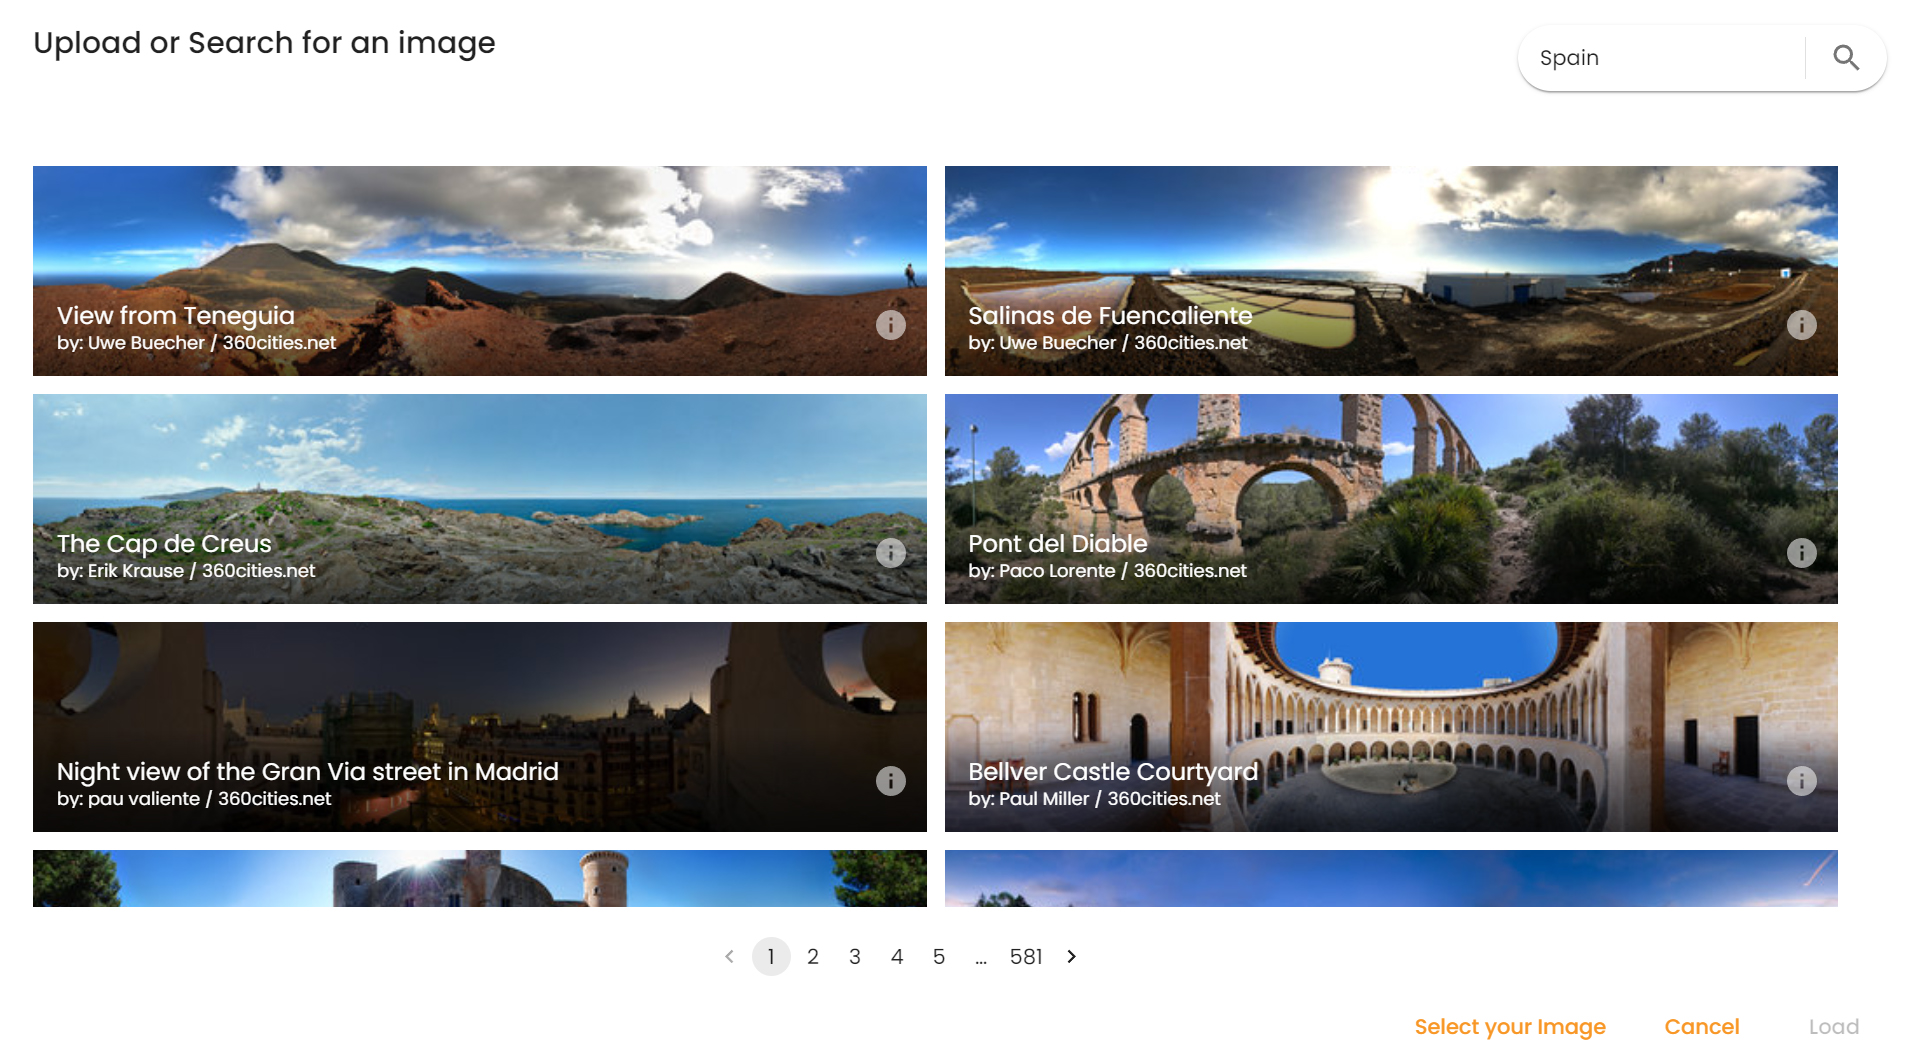
Task: Go to previous page with left chevron
Action: click(x=729, y=957)
